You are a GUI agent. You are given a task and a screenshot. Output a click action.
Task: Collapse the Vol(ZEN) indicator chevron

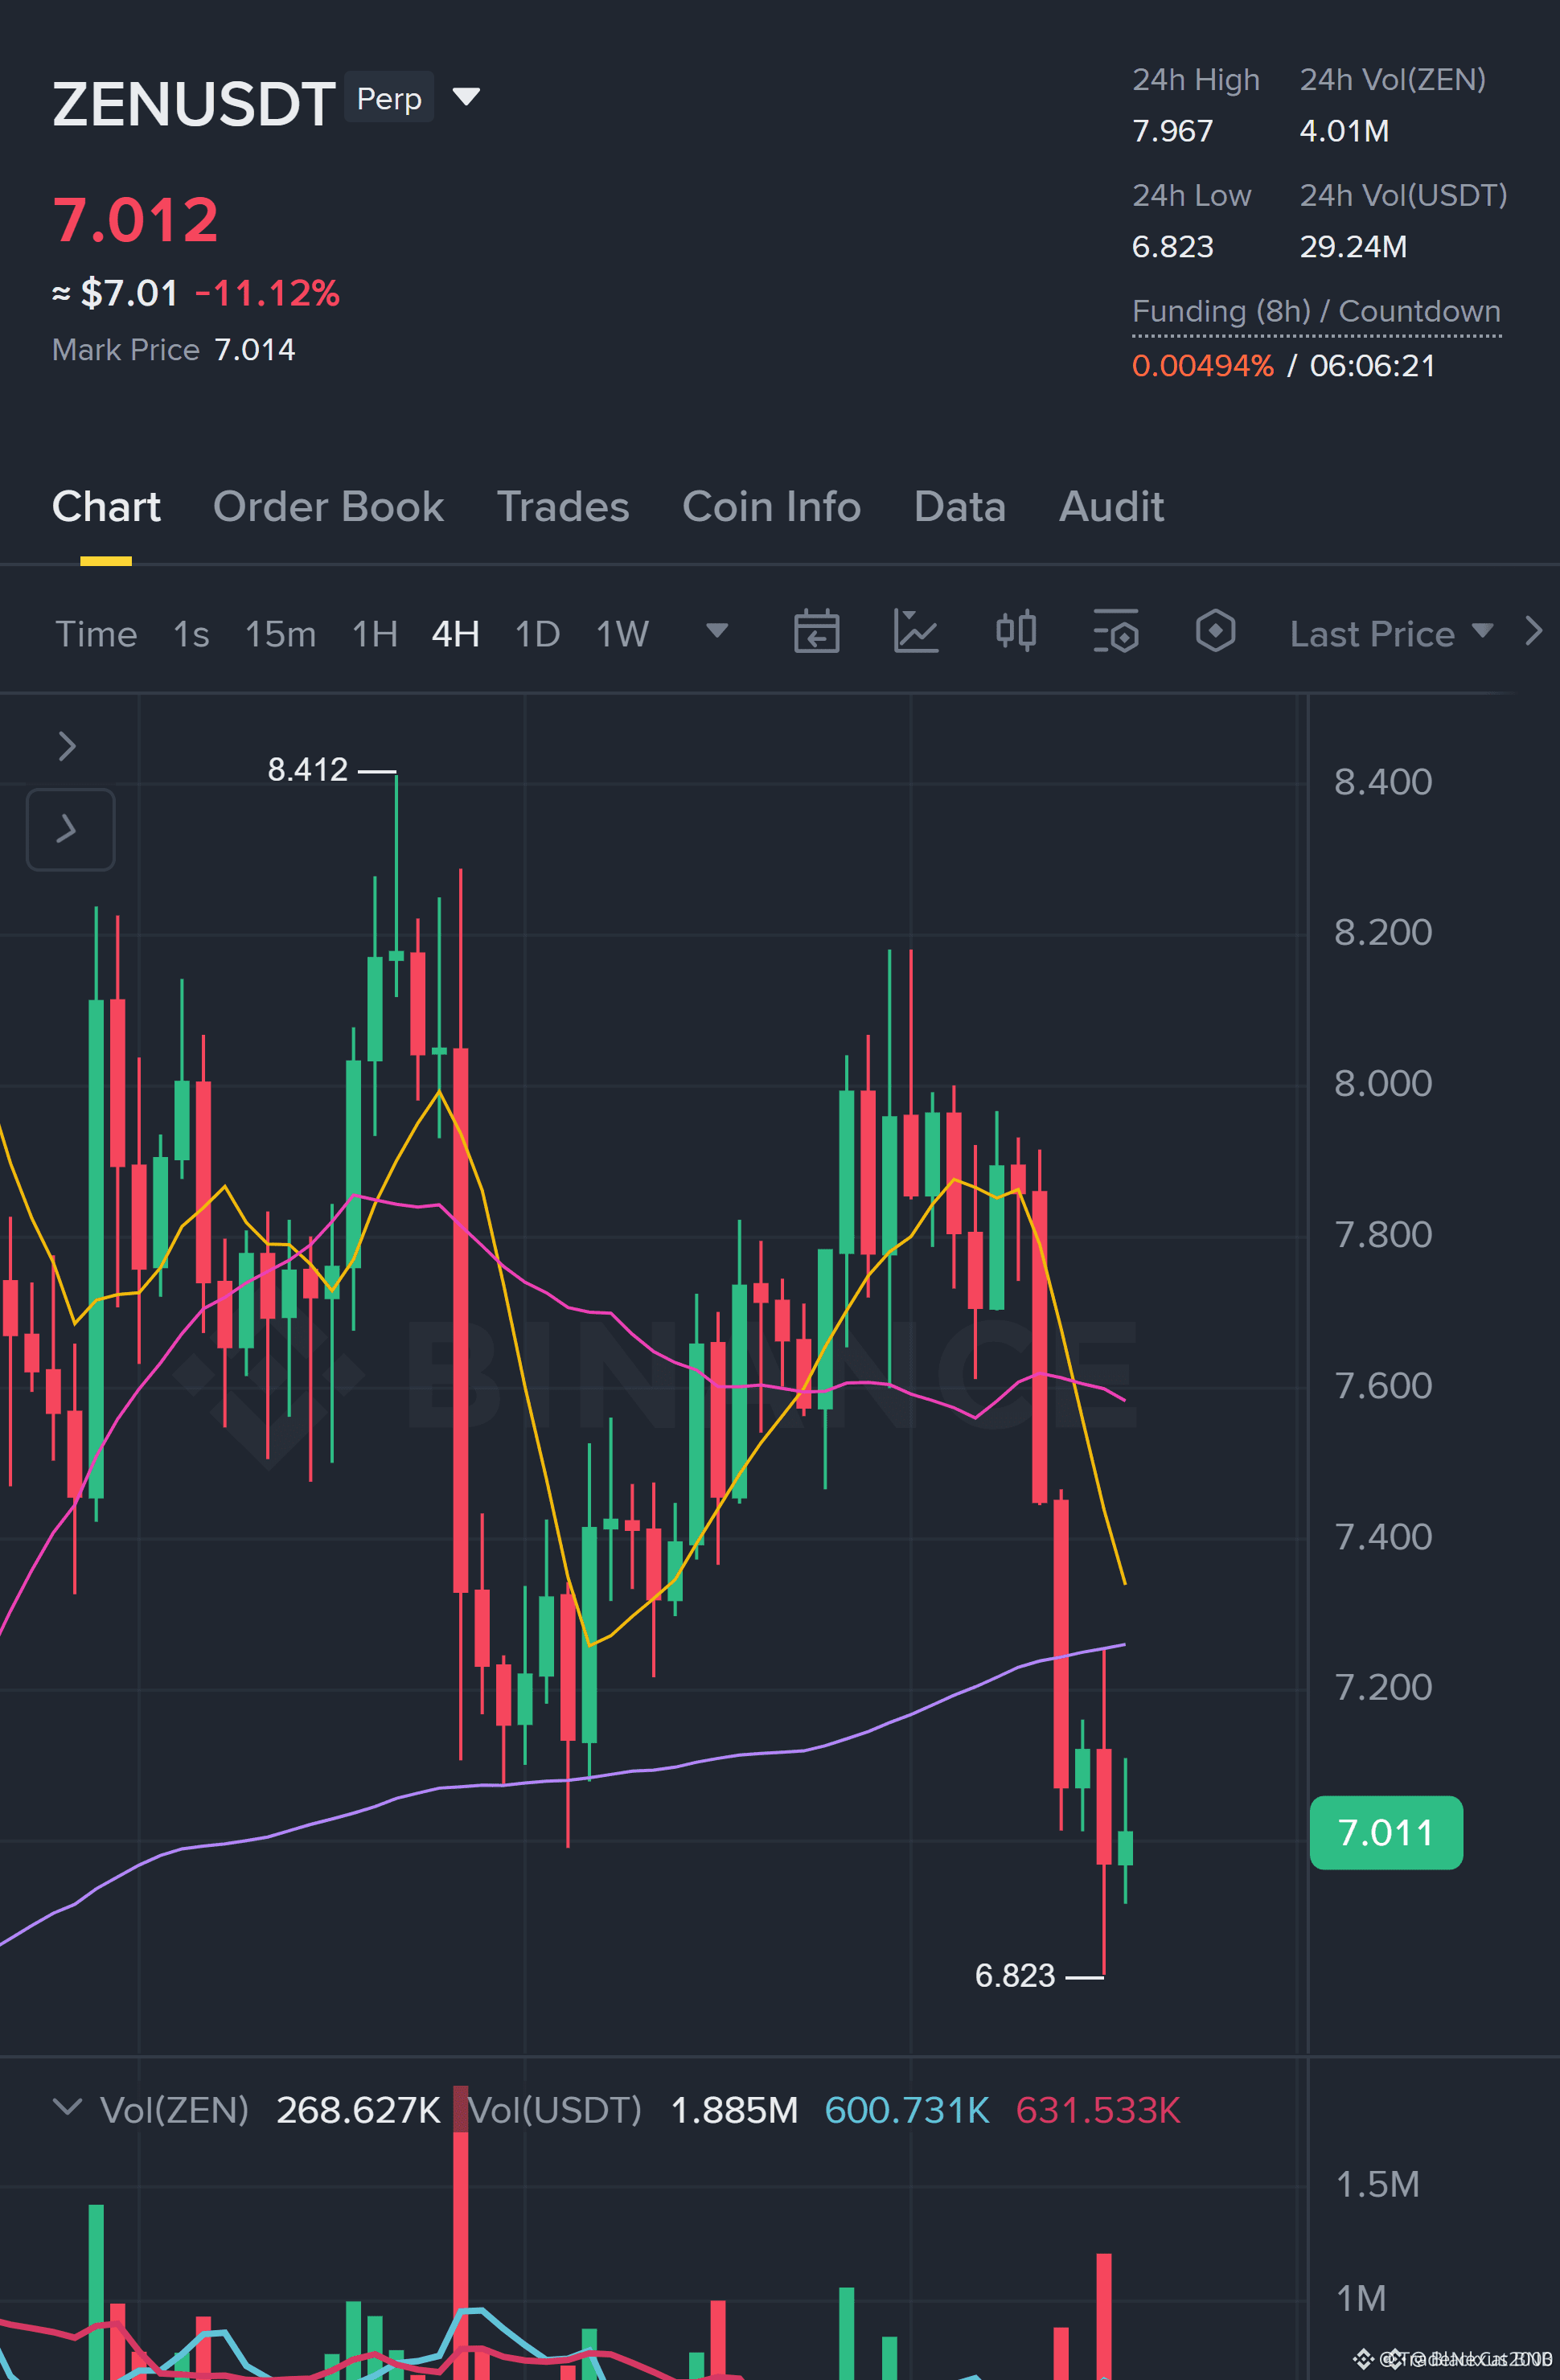pos(67,2107)
